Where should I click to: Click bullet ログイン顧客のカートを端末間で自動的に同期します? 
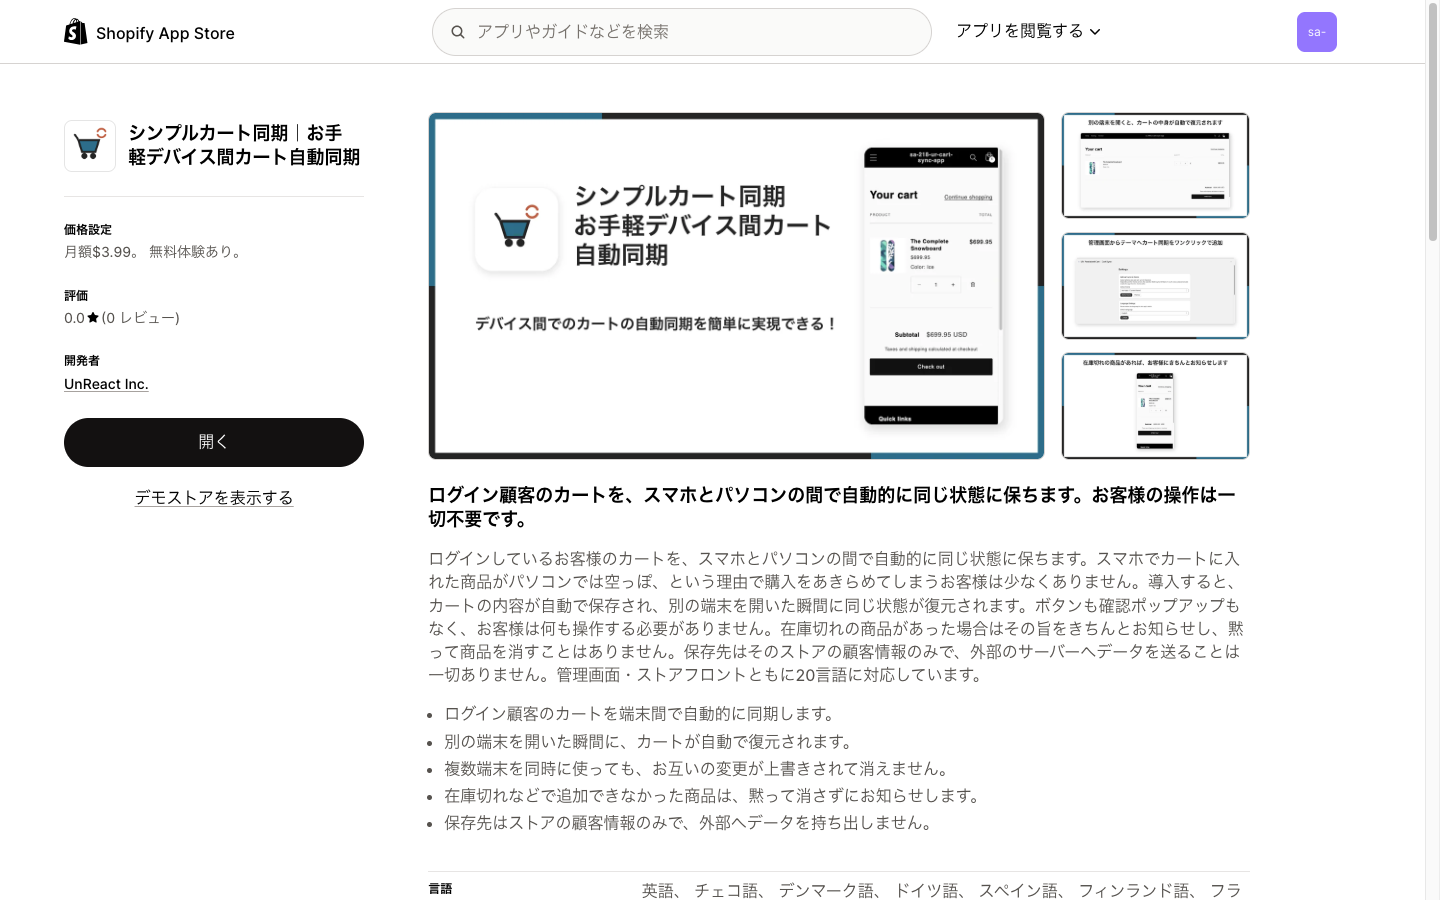pos(641,714)
